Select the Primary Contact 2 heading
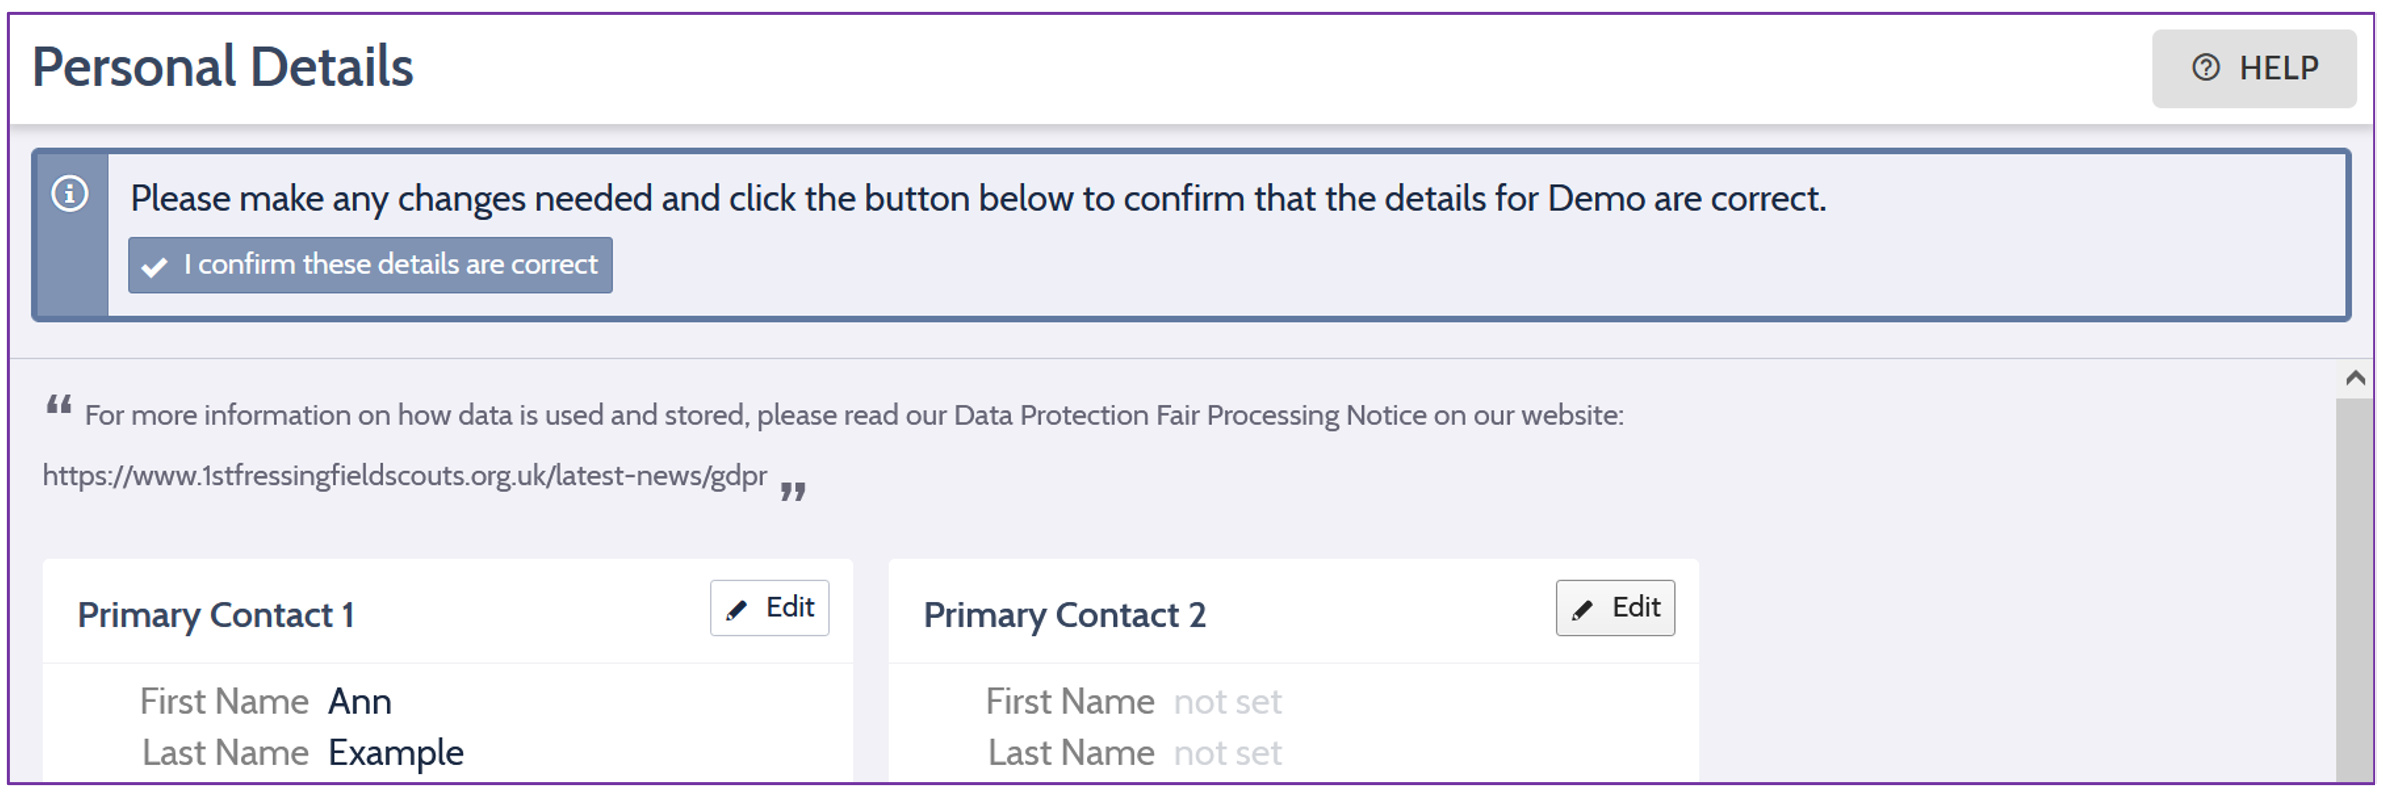The image size is (2383, 803). (1064, 615)
